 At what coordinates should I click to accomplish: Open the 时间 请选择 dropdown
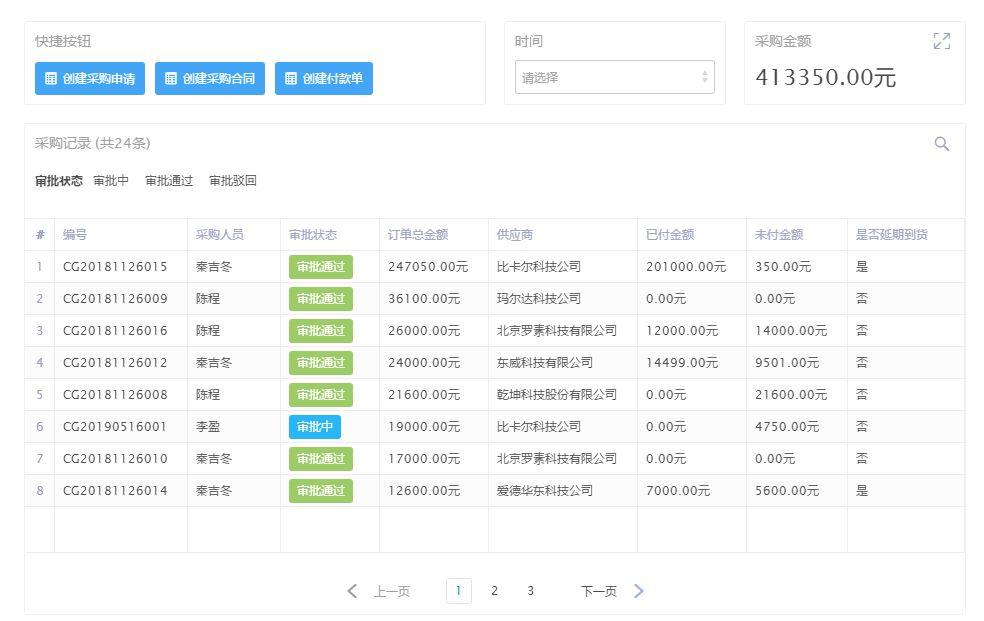[x=614, y=77]
